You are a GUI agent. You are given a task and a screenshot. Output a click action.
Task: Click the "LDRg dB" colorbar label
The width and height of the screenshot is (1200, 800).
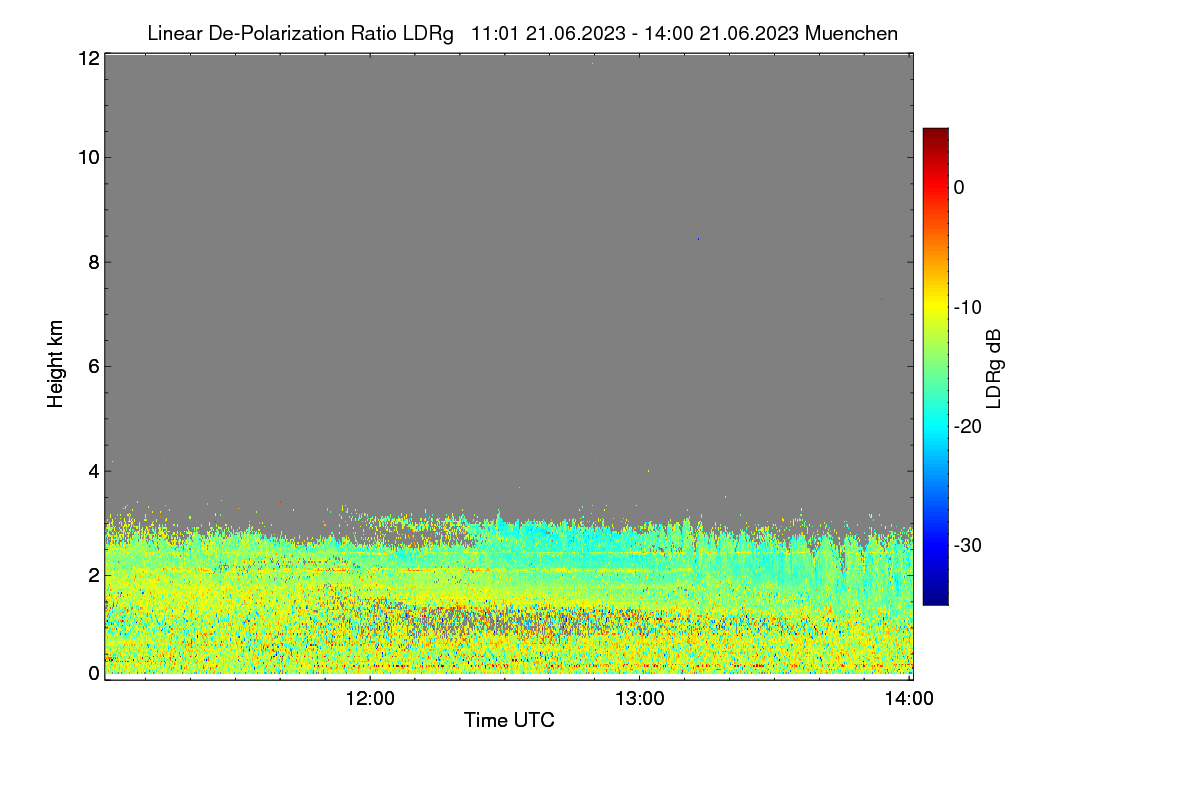point(993,368)
